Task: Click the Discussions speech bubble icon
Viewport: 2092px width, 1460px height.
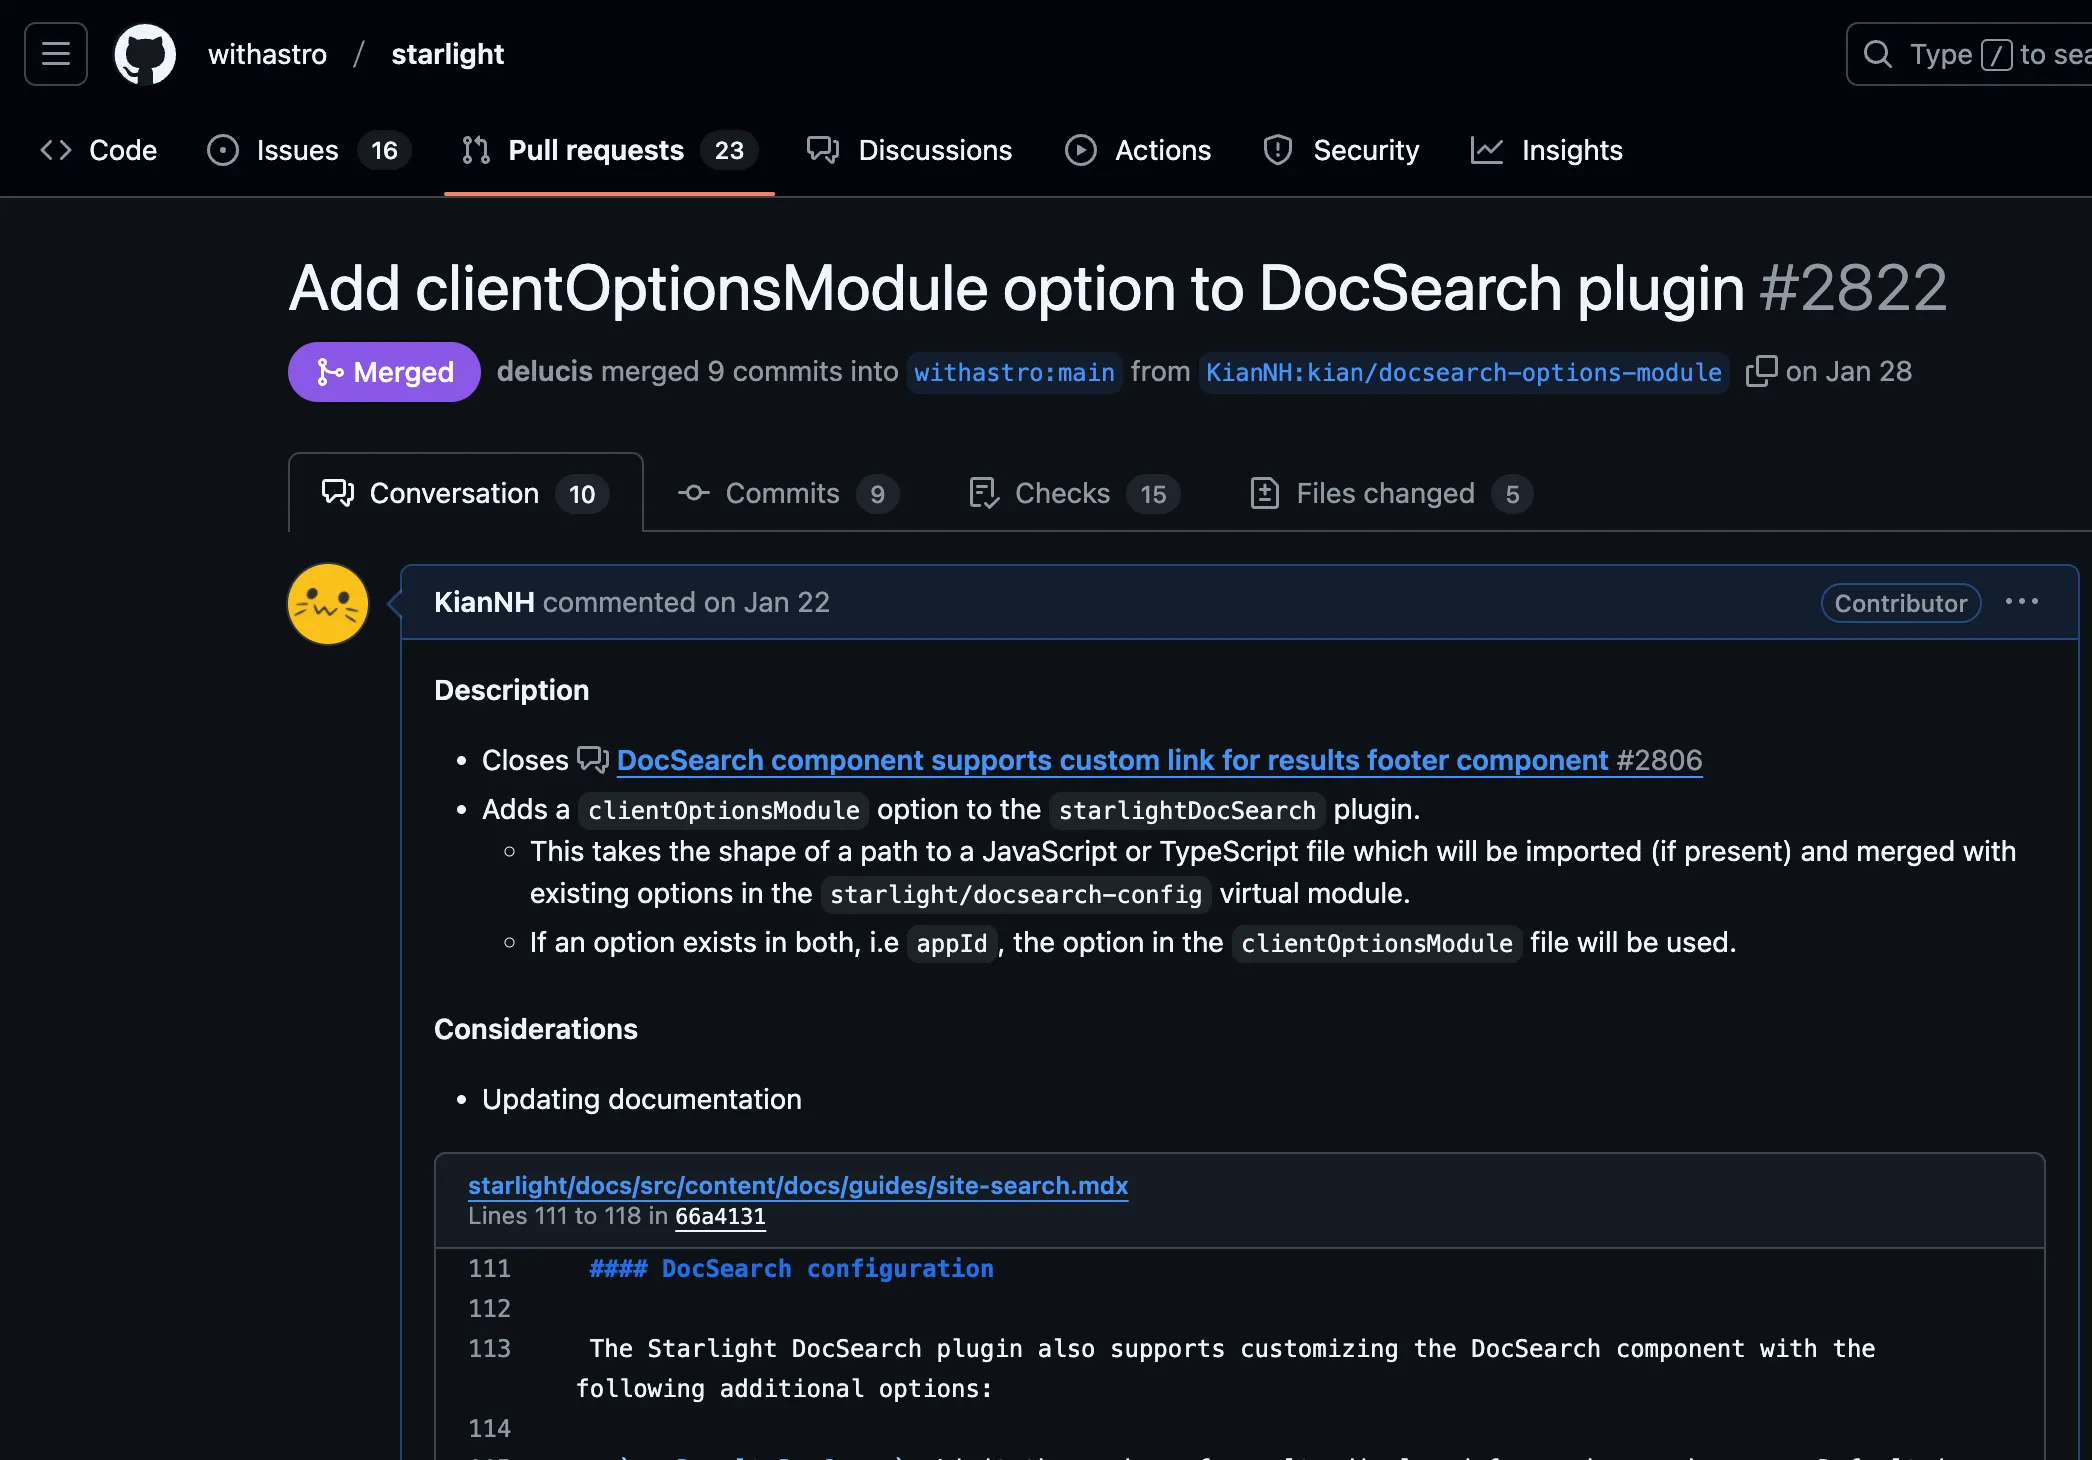Action: [823, 150]
